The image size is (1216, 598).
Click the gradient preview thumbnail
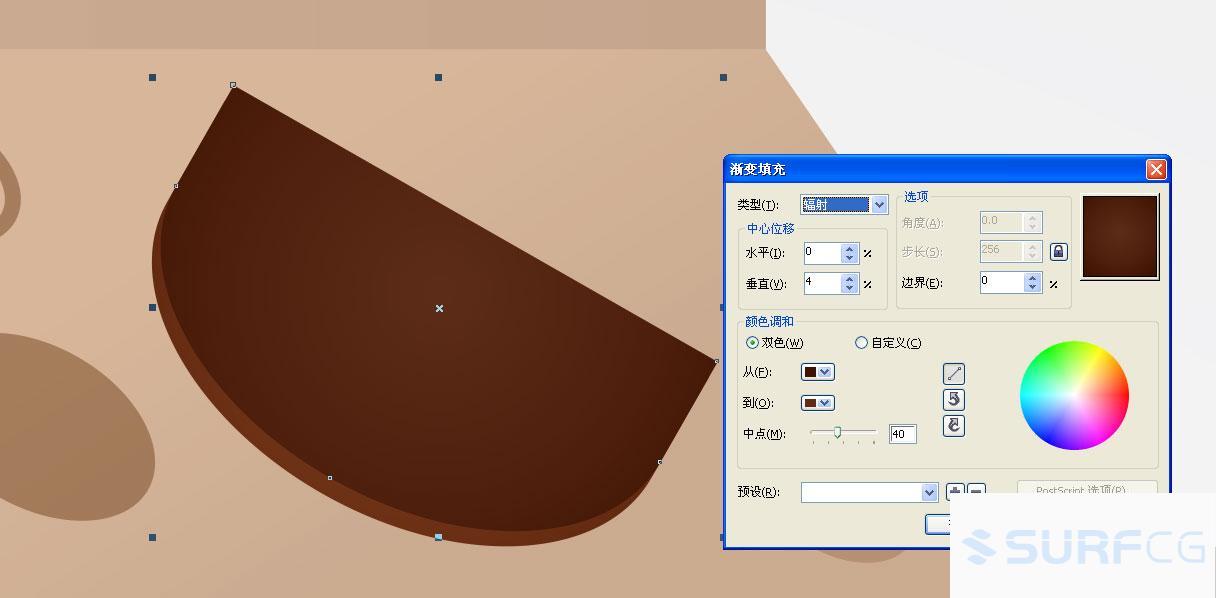pos(1119,236)
